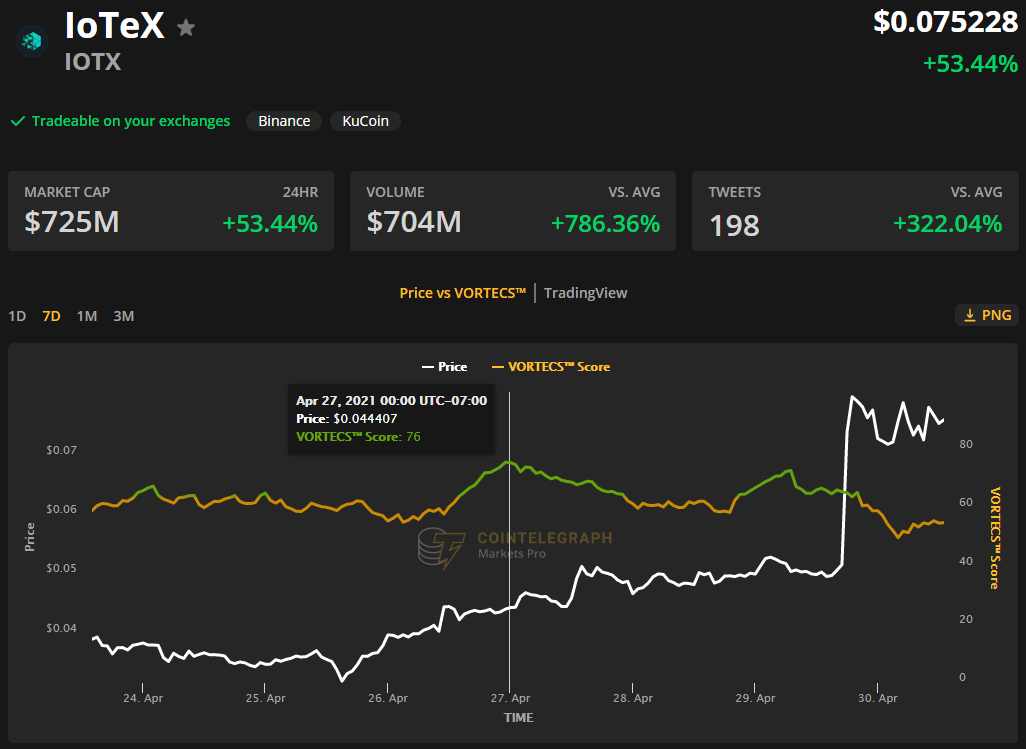Screen dimensions: 1026x749
Task: Click the TIME axis title
Action: [x=518, y=718]
